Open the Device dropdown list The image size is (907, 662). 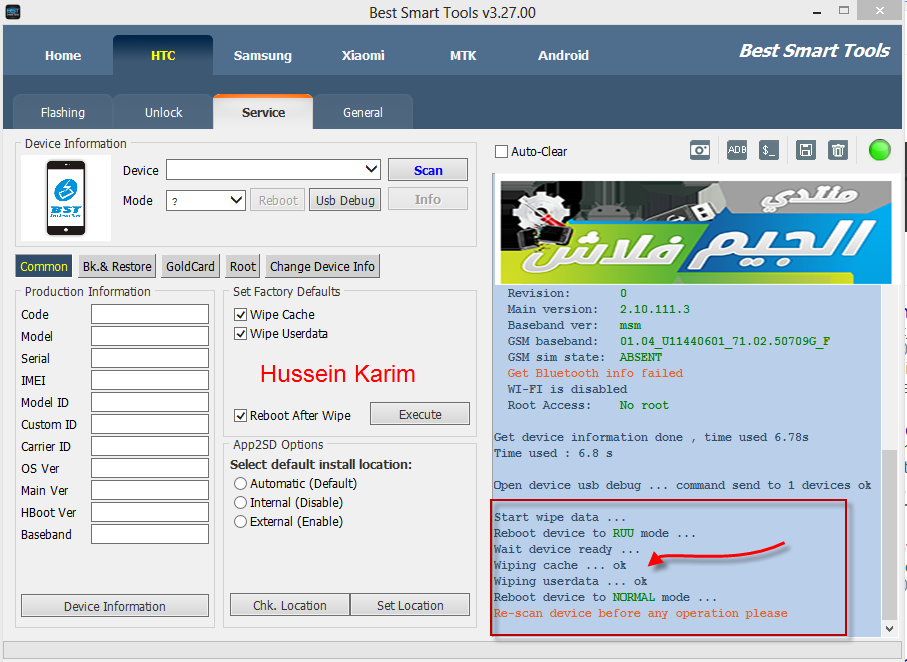[371, 170]
